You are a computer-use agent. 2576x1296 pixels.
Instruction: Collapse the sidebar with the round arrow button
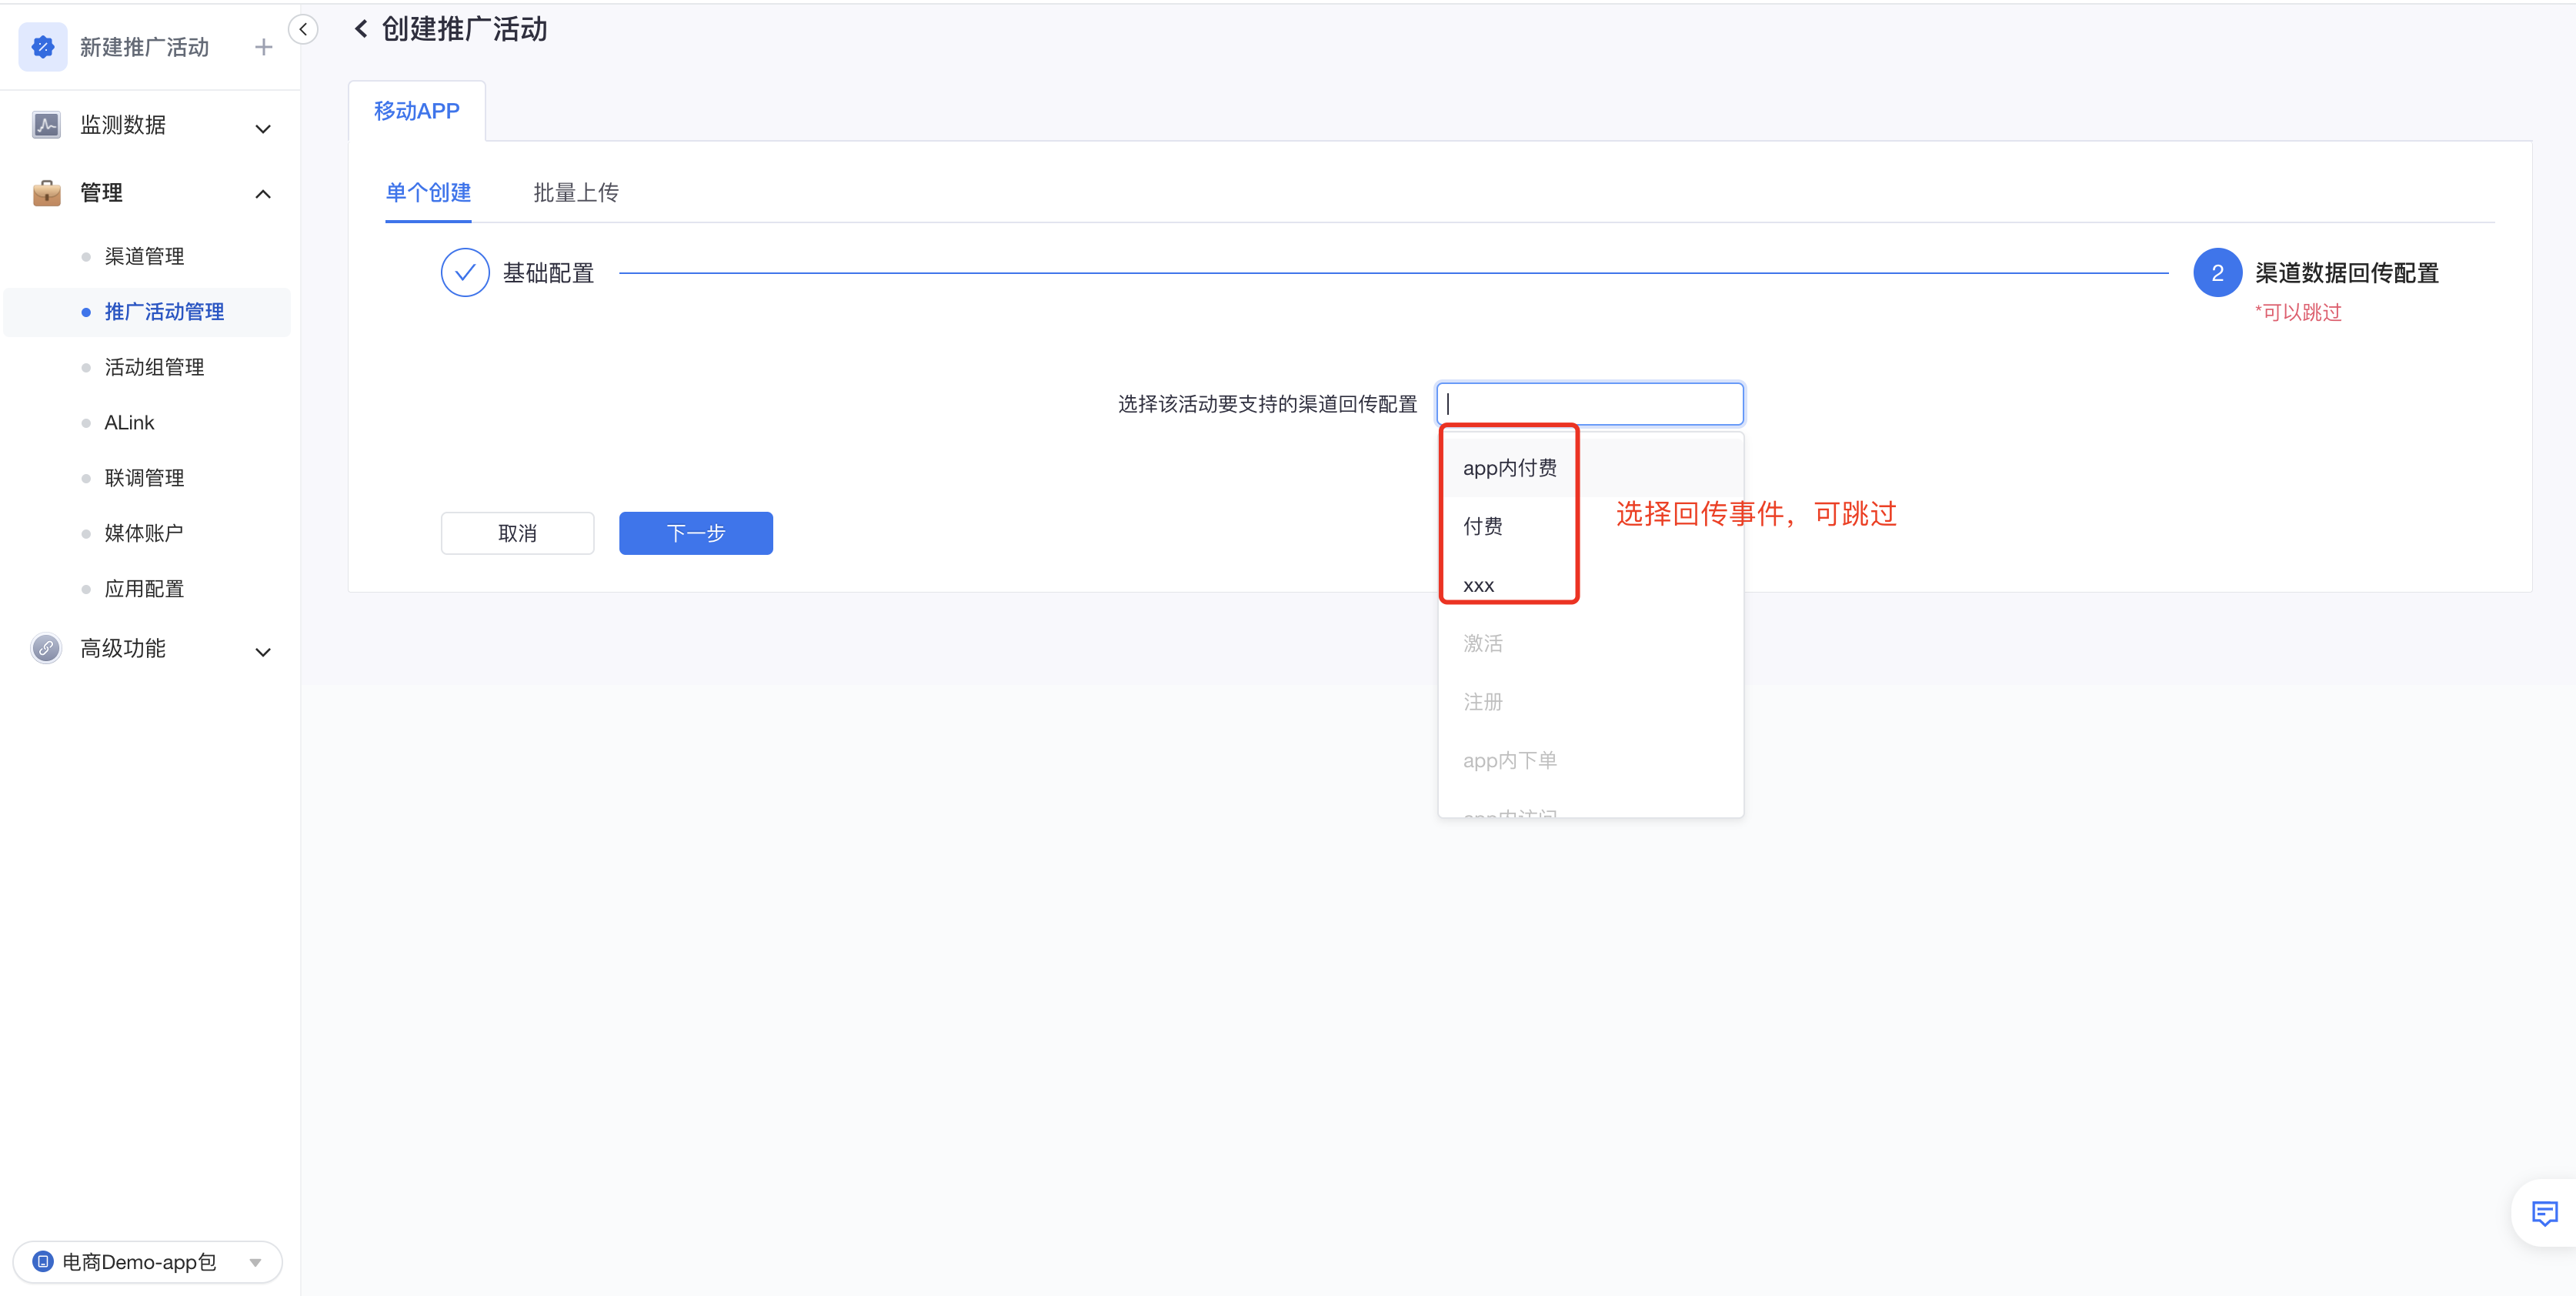(x=303, y=29)
